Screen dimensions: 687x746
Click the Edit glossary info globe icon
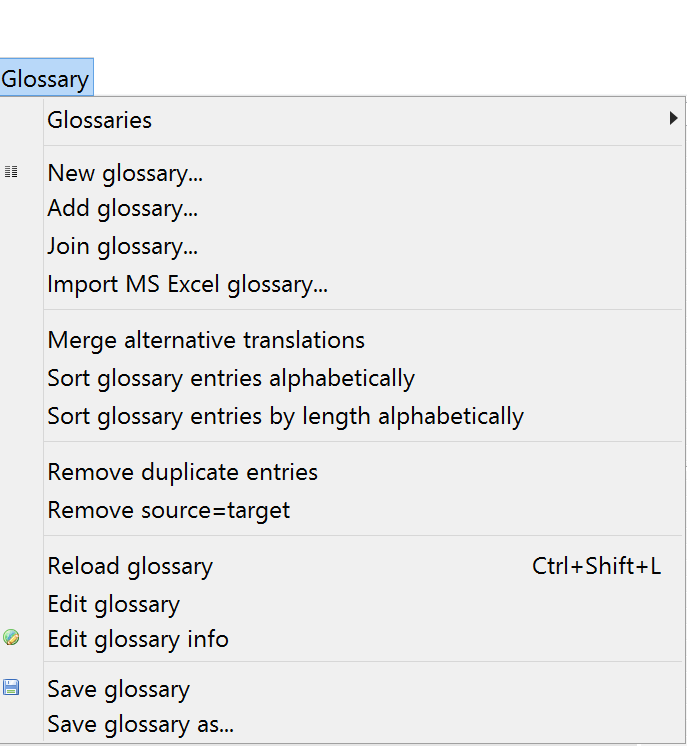(x=11, y=638)
